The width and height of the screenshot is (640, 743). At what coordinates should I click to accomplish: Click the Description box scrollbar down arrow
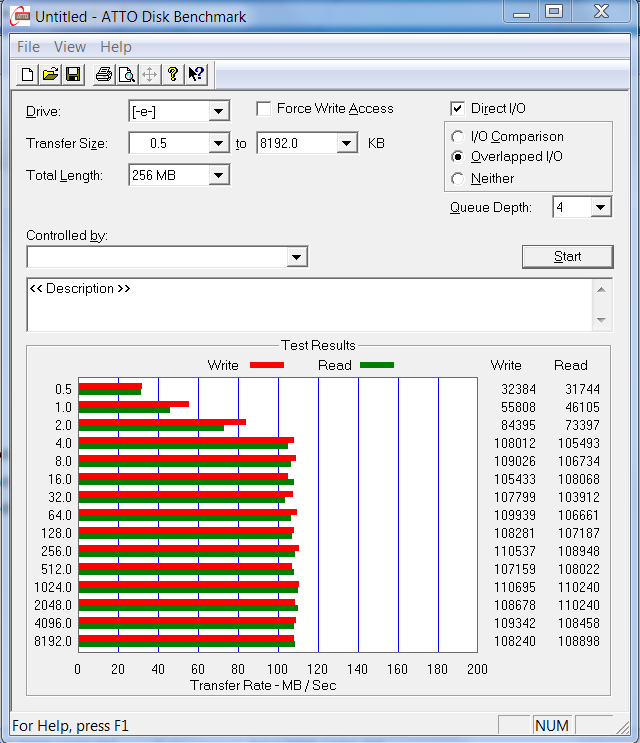pyautogui.click(x=602, y=321)
